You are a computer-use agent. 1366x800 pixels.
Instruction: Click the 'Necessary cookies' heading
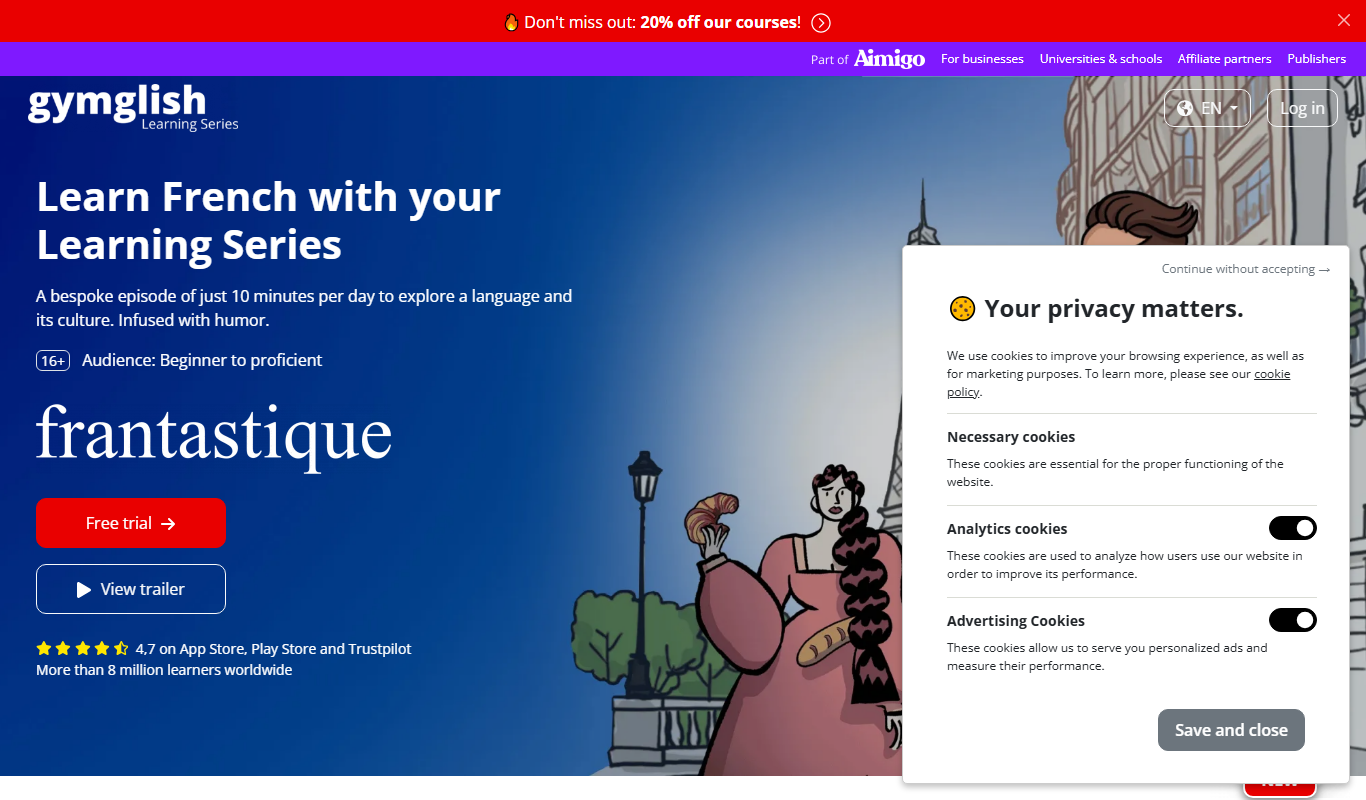coord(1011,437)
